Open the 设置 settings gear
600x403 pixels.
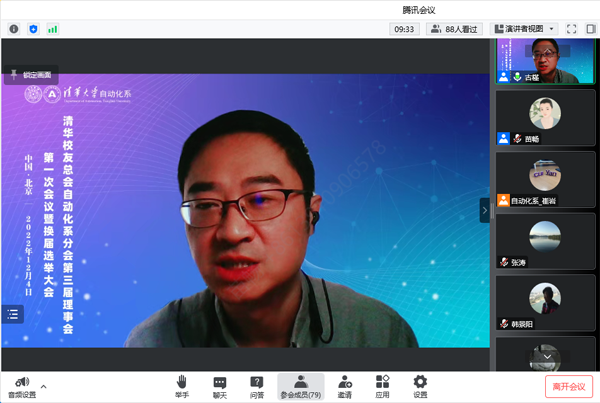(420, 387)
